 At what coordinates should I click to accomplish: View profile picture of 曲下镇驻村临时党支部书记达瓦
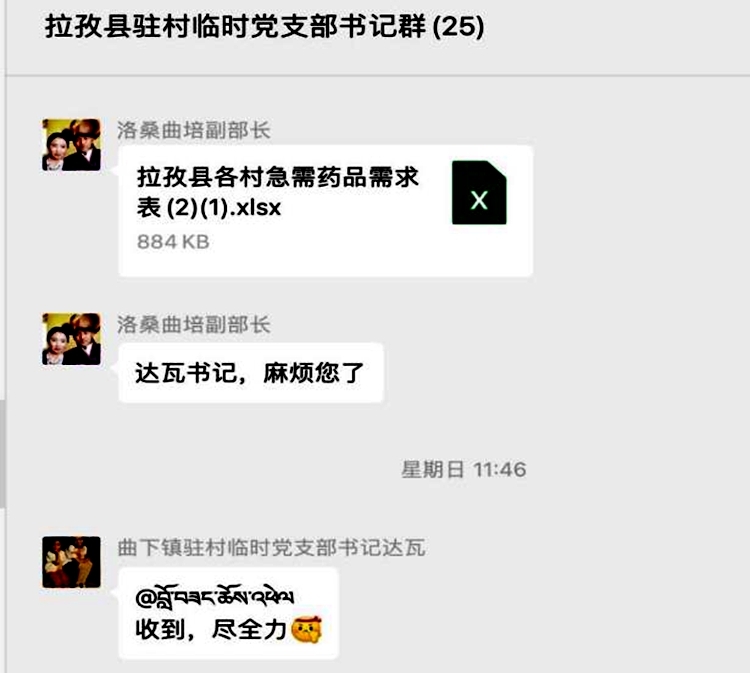pos(71,562)
